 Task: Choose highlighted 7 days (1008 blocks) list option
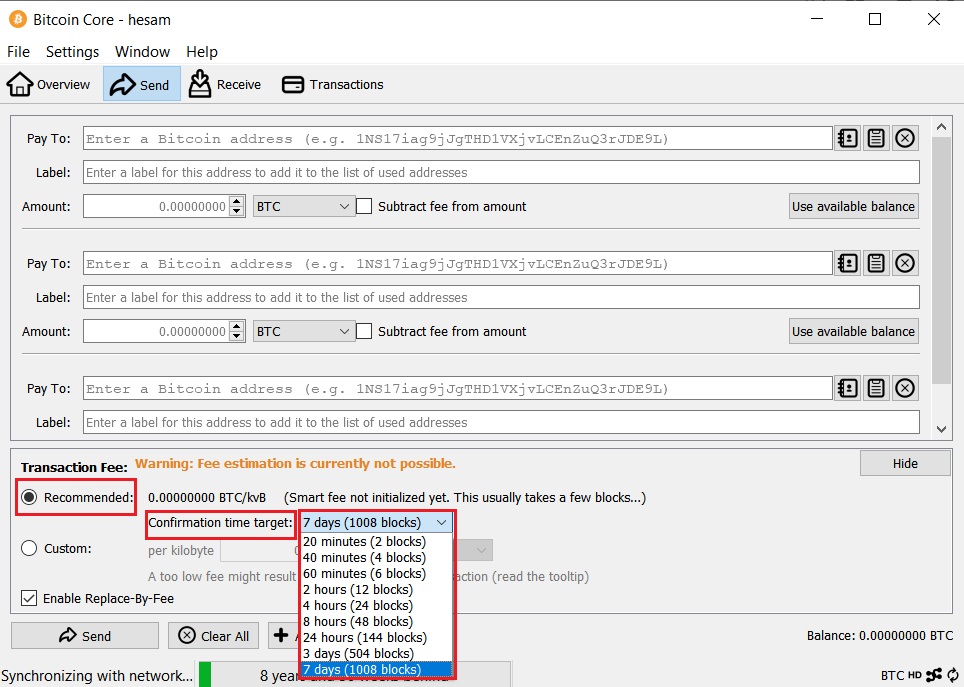[376, 669]
